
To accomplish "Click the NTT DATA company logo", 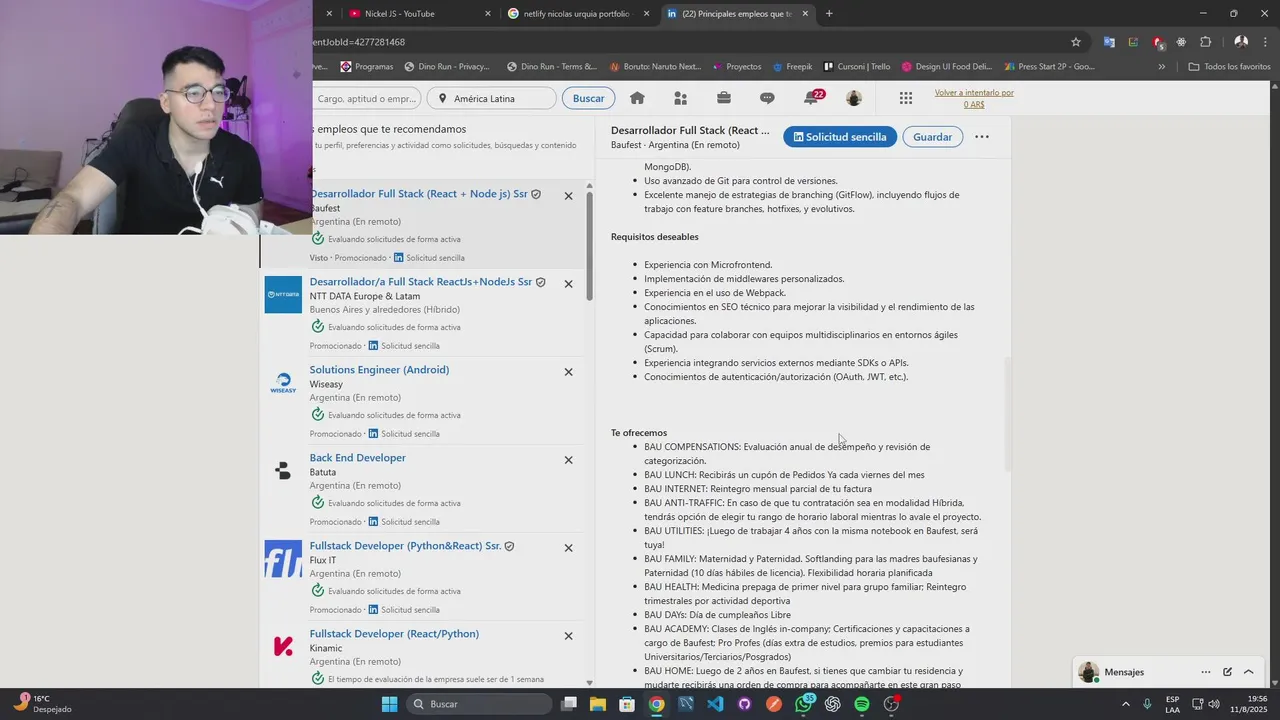I will 283,295.
